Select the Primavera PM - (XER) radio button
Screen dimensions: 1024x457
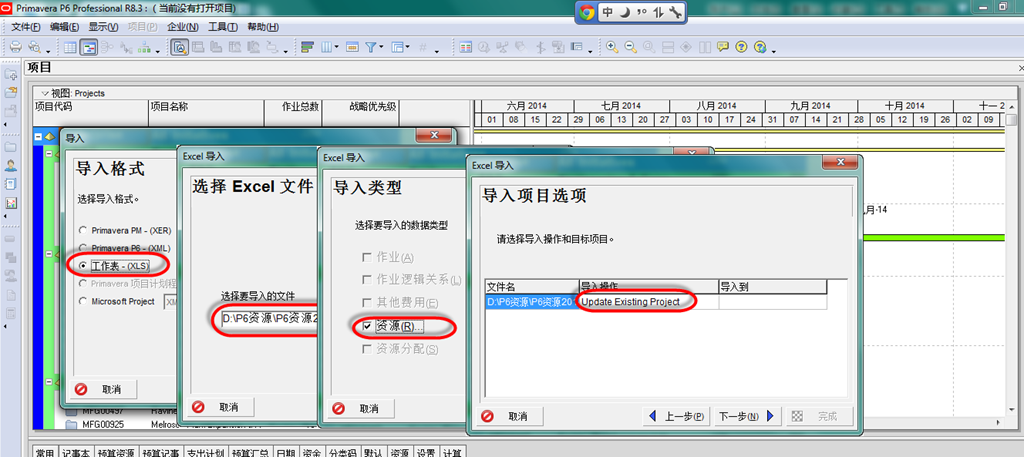[x=82, y=230]
